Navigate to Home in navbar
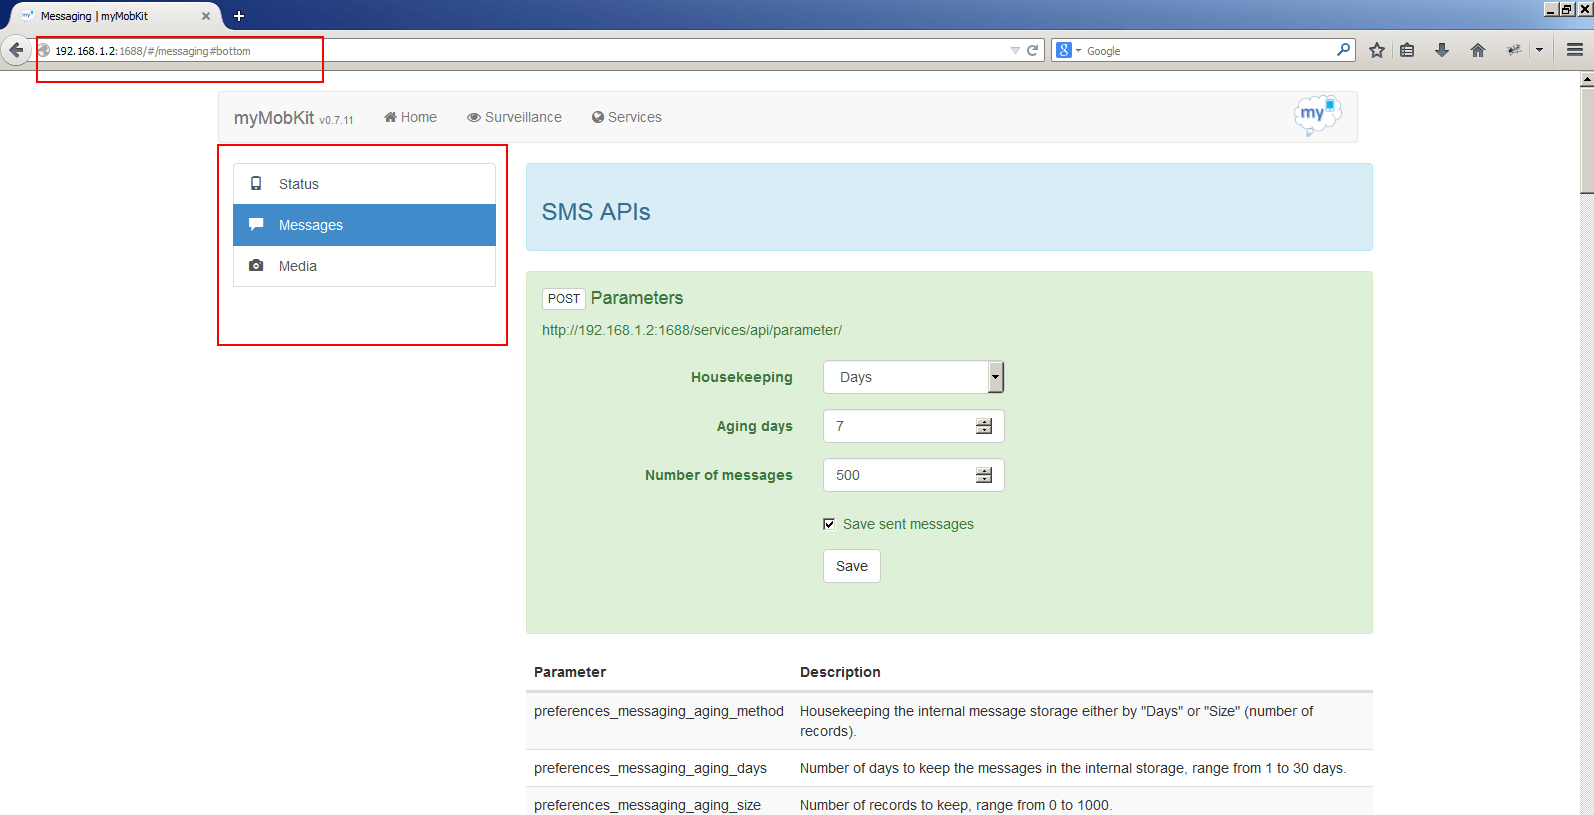 [x=410, y=117]
